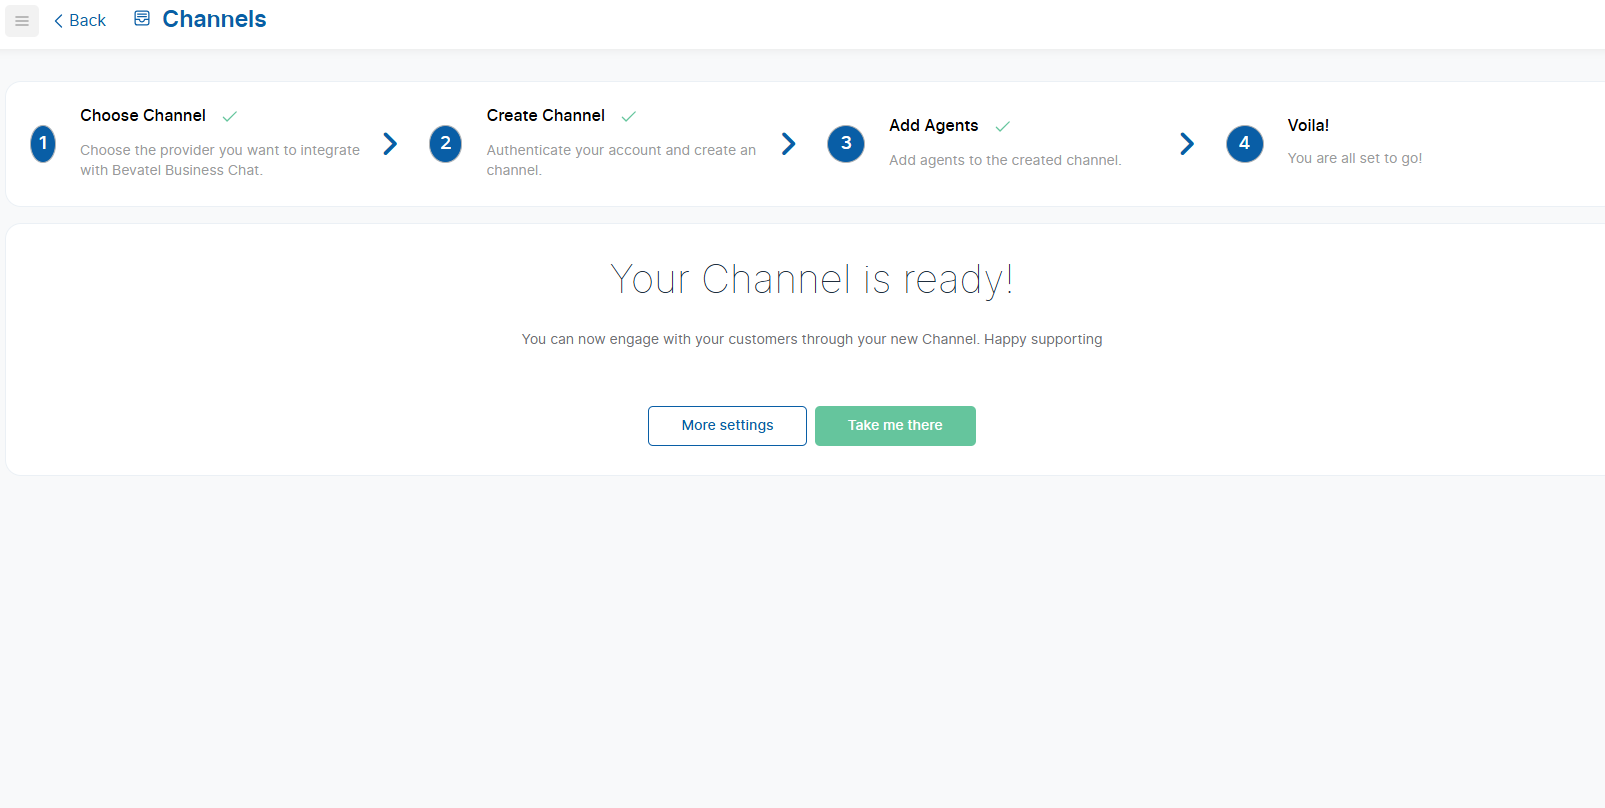Click the Voila! final step title
Viewport: 1605px width, 808px height.
1308,126
